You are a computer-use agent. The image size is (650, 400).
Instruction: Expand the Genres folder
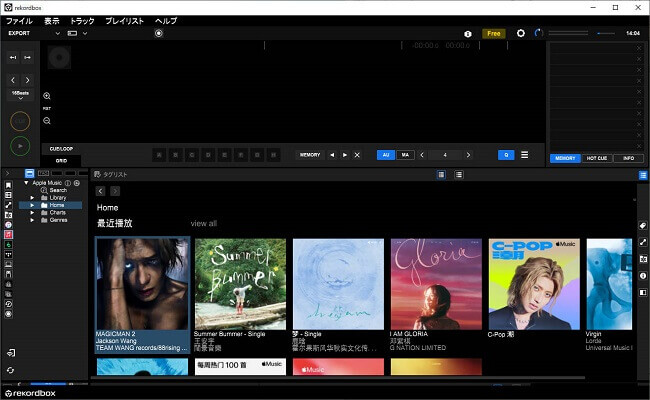tap(32, 220)
